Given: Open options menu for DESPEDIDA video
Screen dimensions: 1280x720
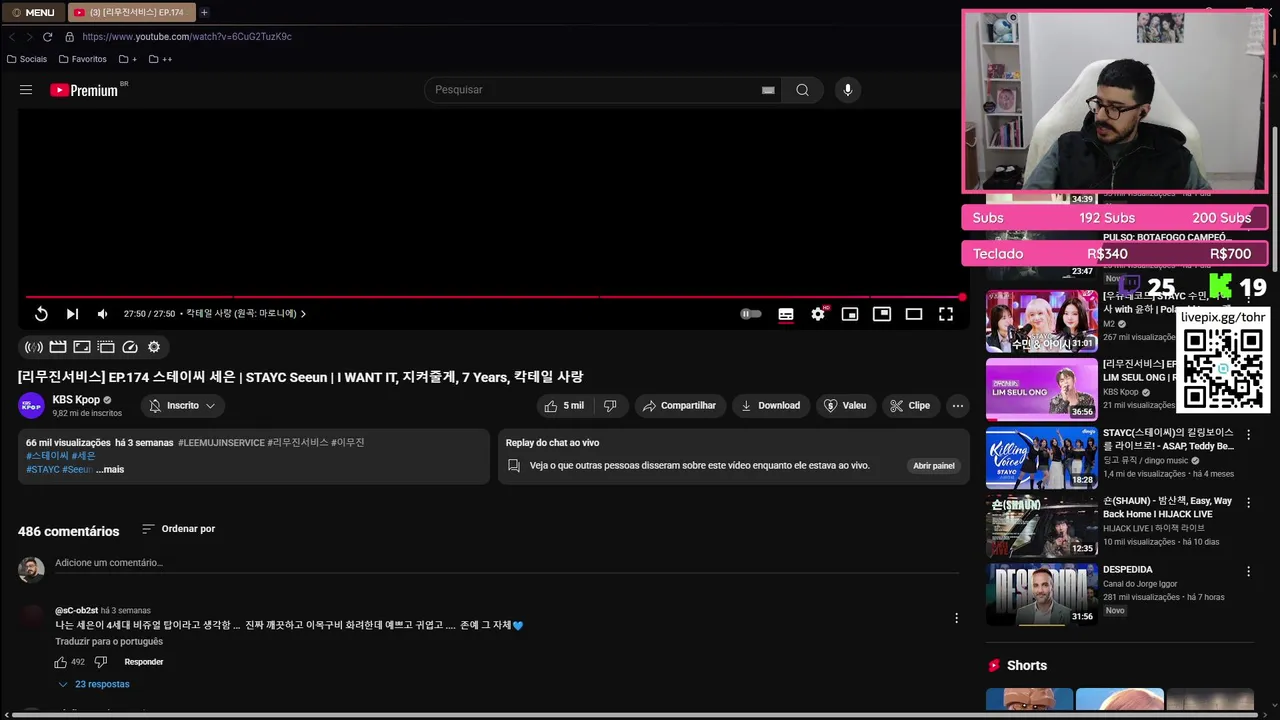Looking at the screenshot, I should pos(1248,571).
